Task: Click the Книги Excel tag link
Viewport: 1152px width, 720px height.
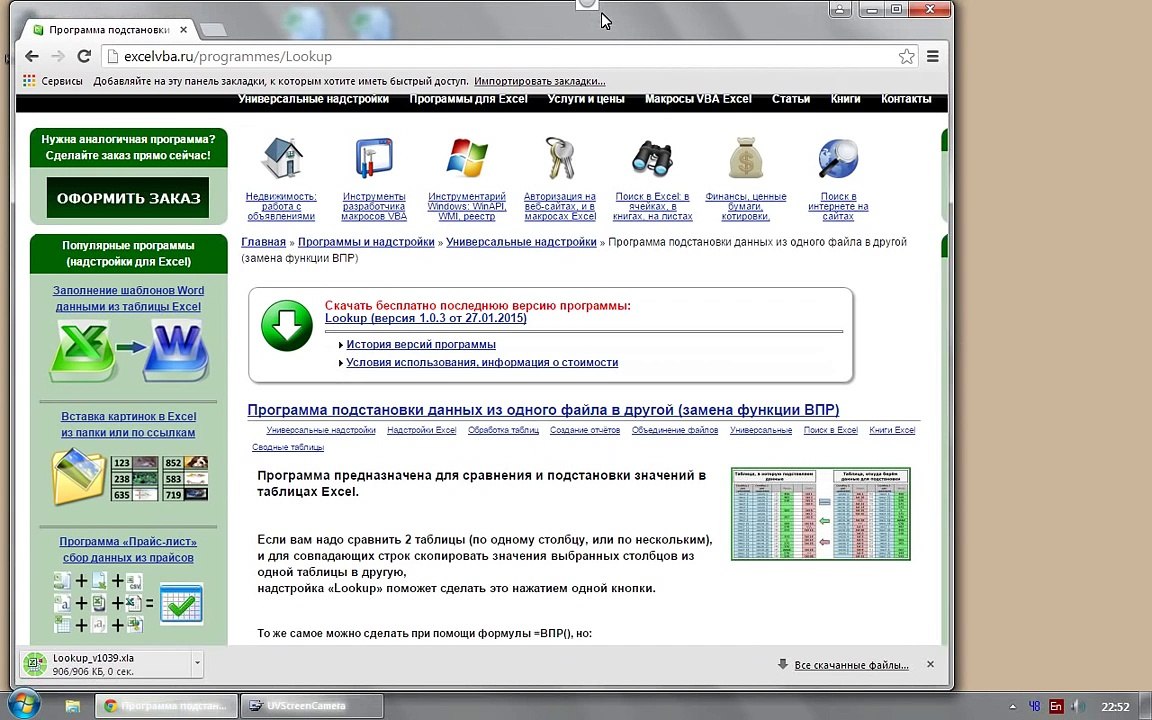Action: [892, 430]
